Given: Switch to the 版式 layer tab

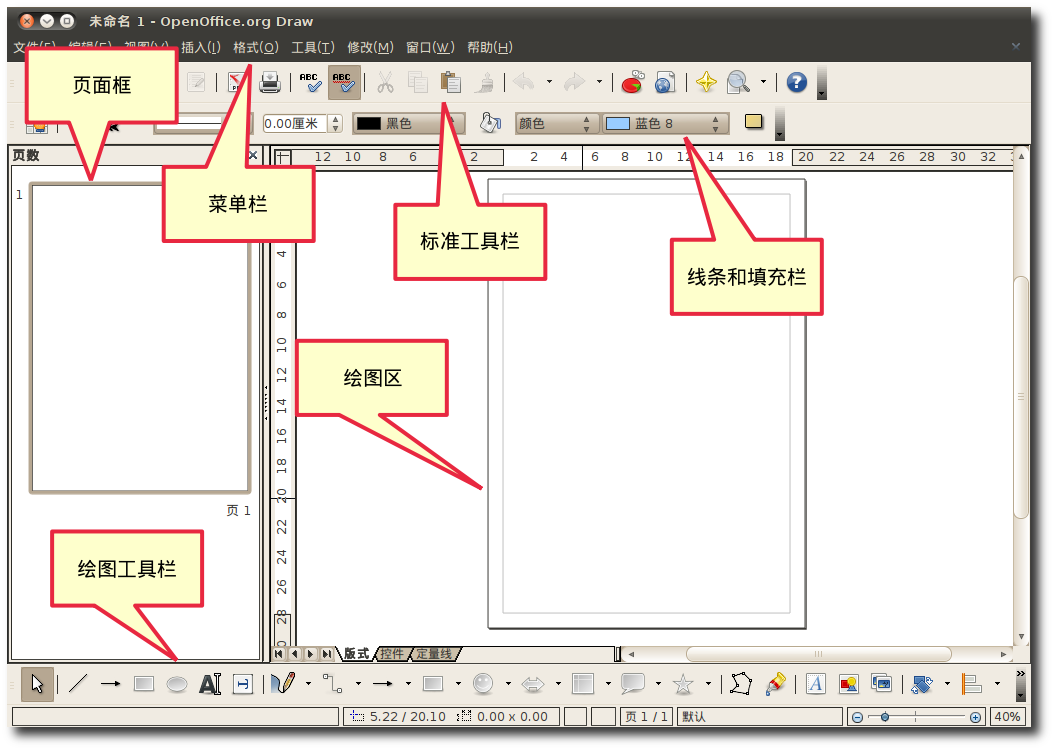Looking at the screenshot, I should [x=356, y=653].
